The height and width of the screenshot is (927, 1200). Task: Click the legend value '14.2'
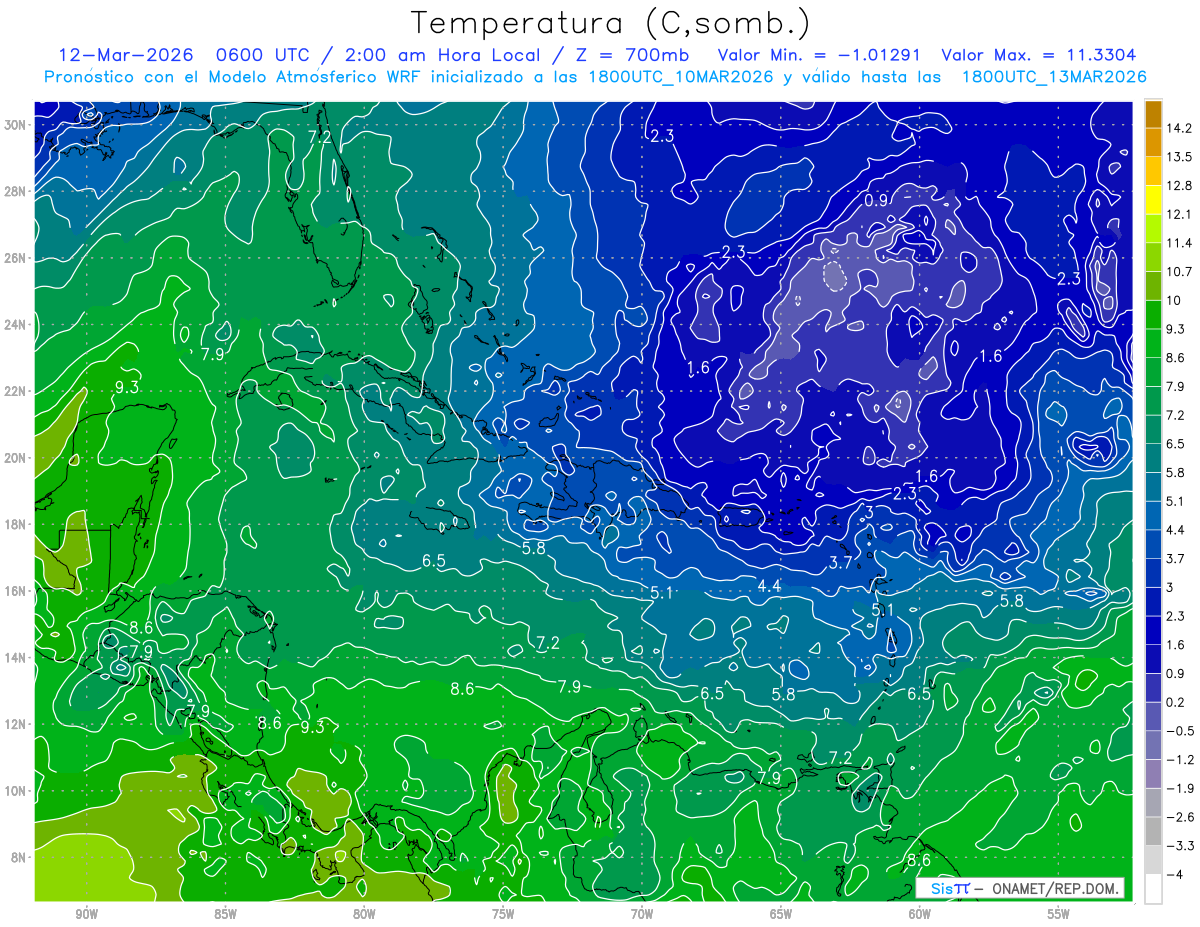[x=1181, y=128]
